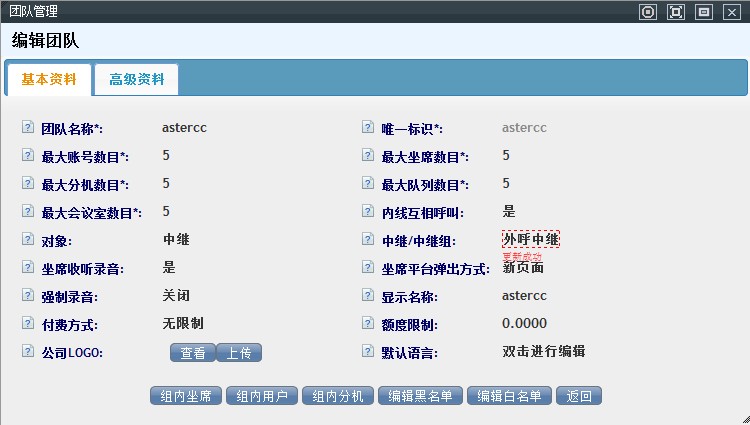Open 组内坐席 agent list
The width and height of the screenshot is (750, 425).
[186, 396]
